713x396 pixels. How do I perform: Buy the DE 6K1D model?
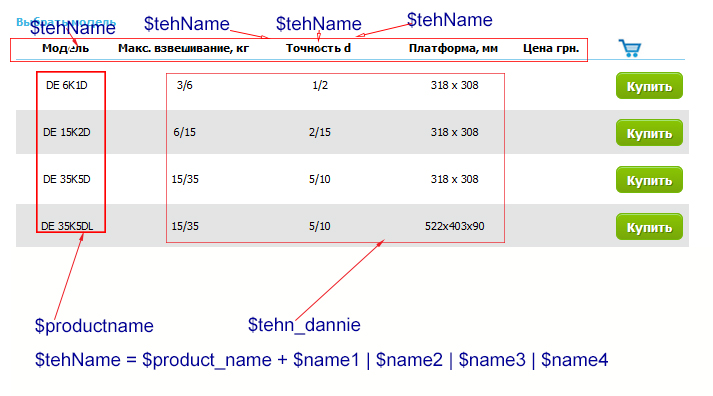point(649,86)
